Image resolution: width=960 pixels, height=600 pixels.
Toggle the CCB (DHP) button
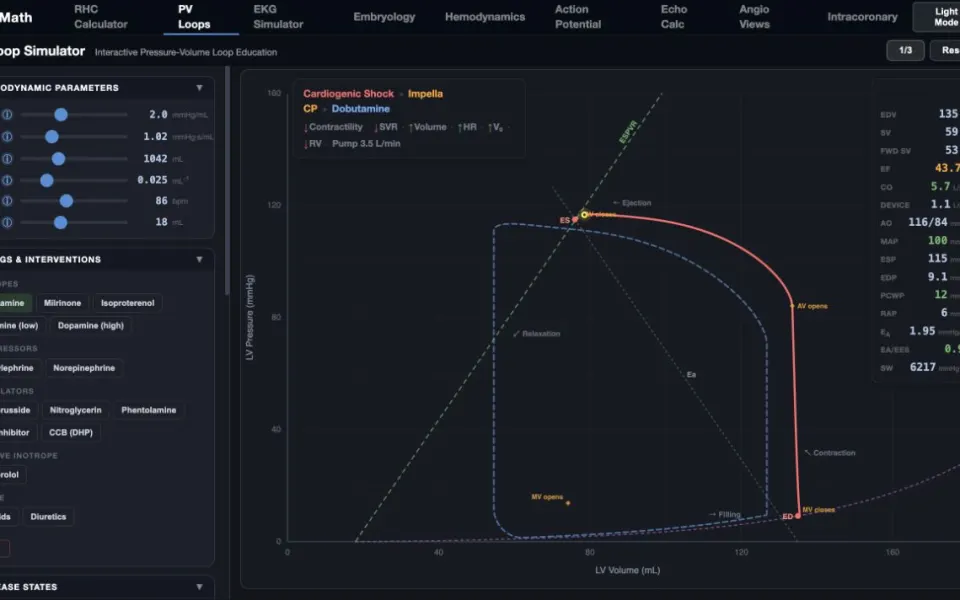(71, 432)
